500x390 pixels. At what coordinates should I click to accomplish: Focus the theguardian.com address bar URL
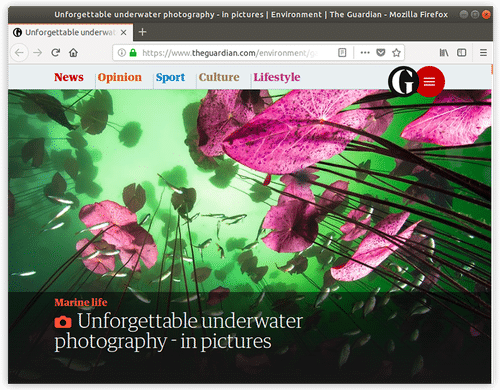pos(230,53)
